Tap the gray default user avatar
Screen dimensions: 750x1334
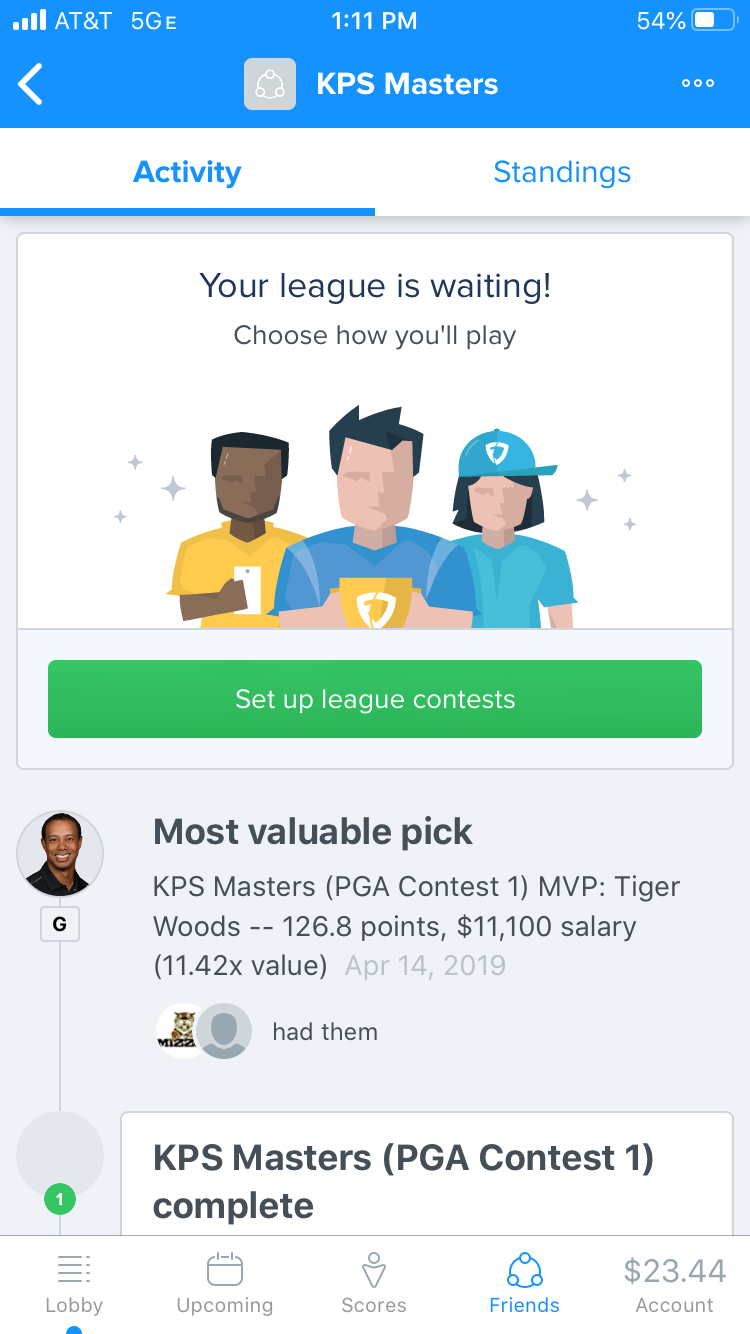point(224,1030)
